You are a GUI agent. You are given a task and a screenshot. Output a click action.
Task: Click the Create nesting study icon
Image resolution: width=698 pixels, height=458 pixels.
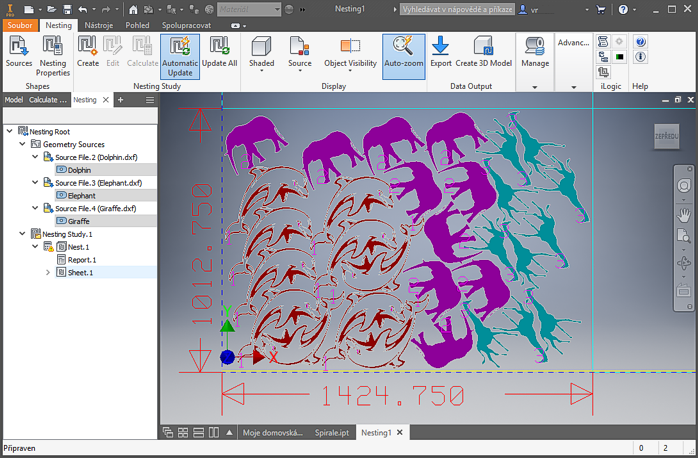(88, 52)
